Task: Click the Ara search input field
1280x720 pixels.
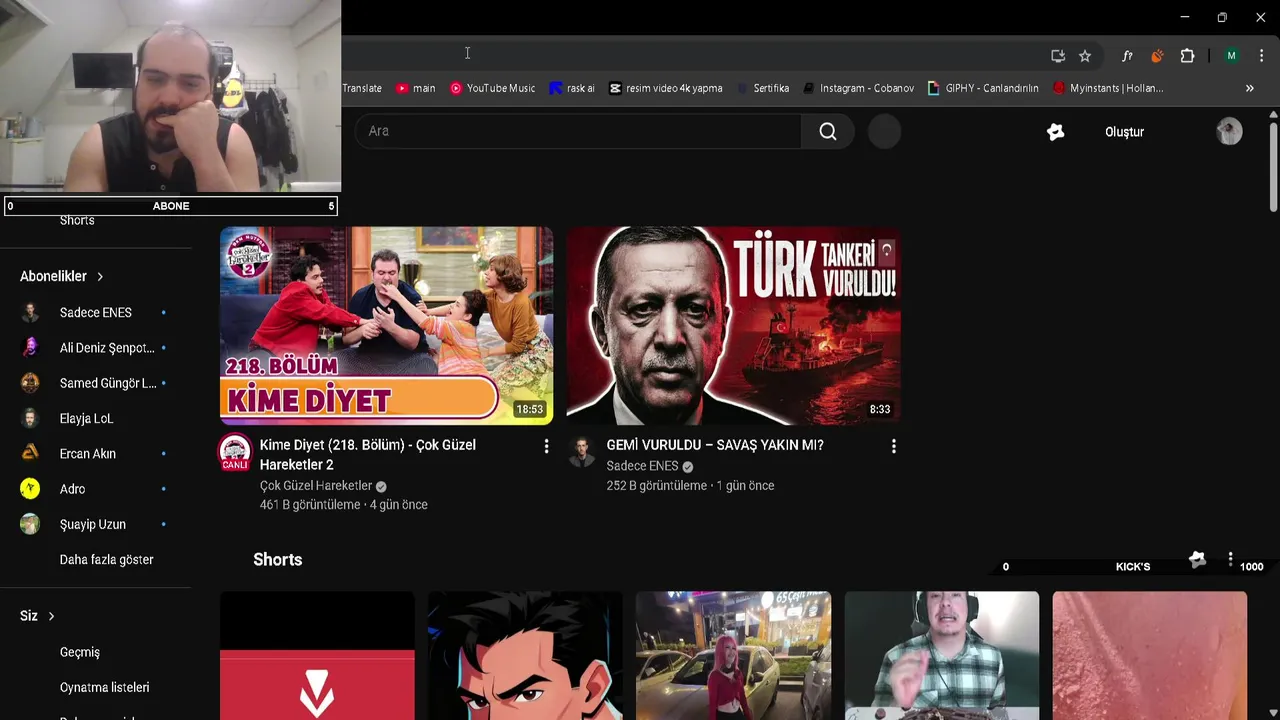Action: click(x=578, y=131)
